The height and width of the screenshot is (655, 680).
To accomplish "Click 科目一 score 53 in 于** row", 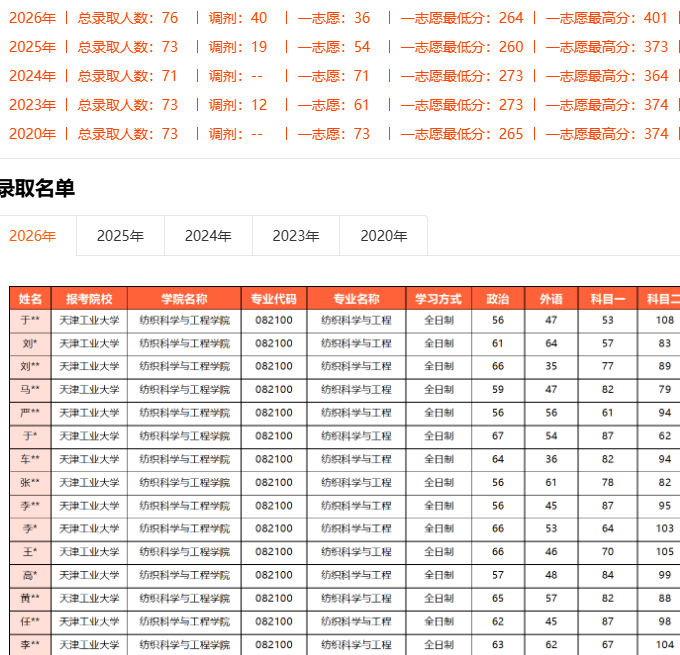I will [x=608, y=320].
